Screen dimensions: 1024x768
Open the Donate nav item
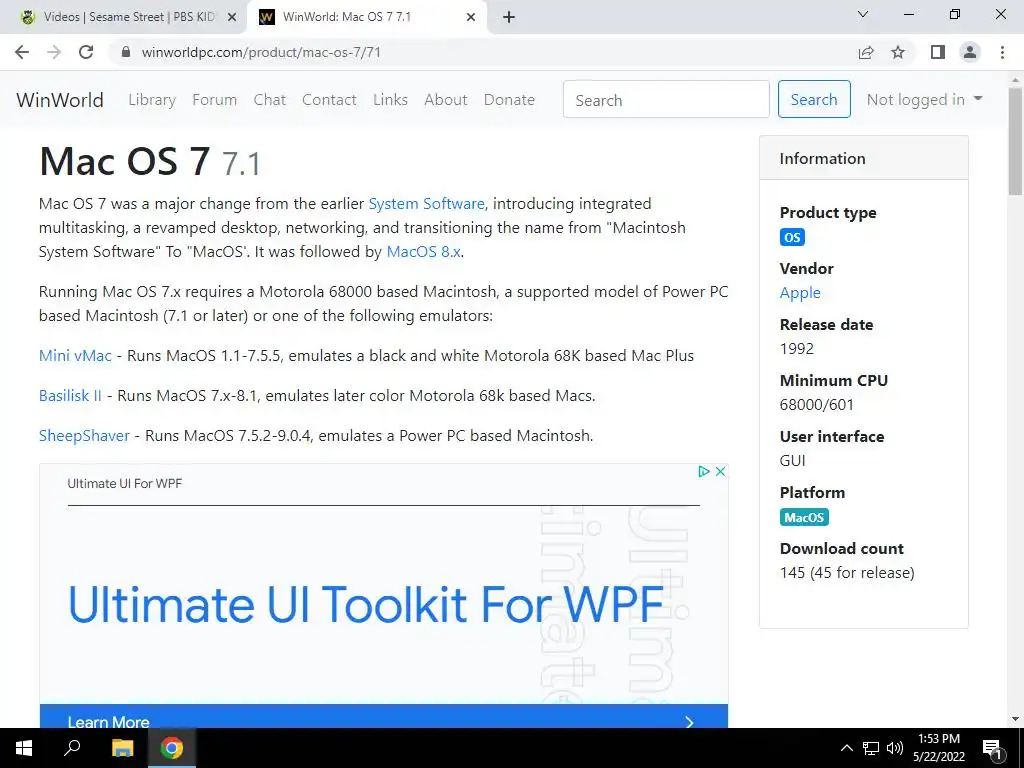tap(509, 99)
